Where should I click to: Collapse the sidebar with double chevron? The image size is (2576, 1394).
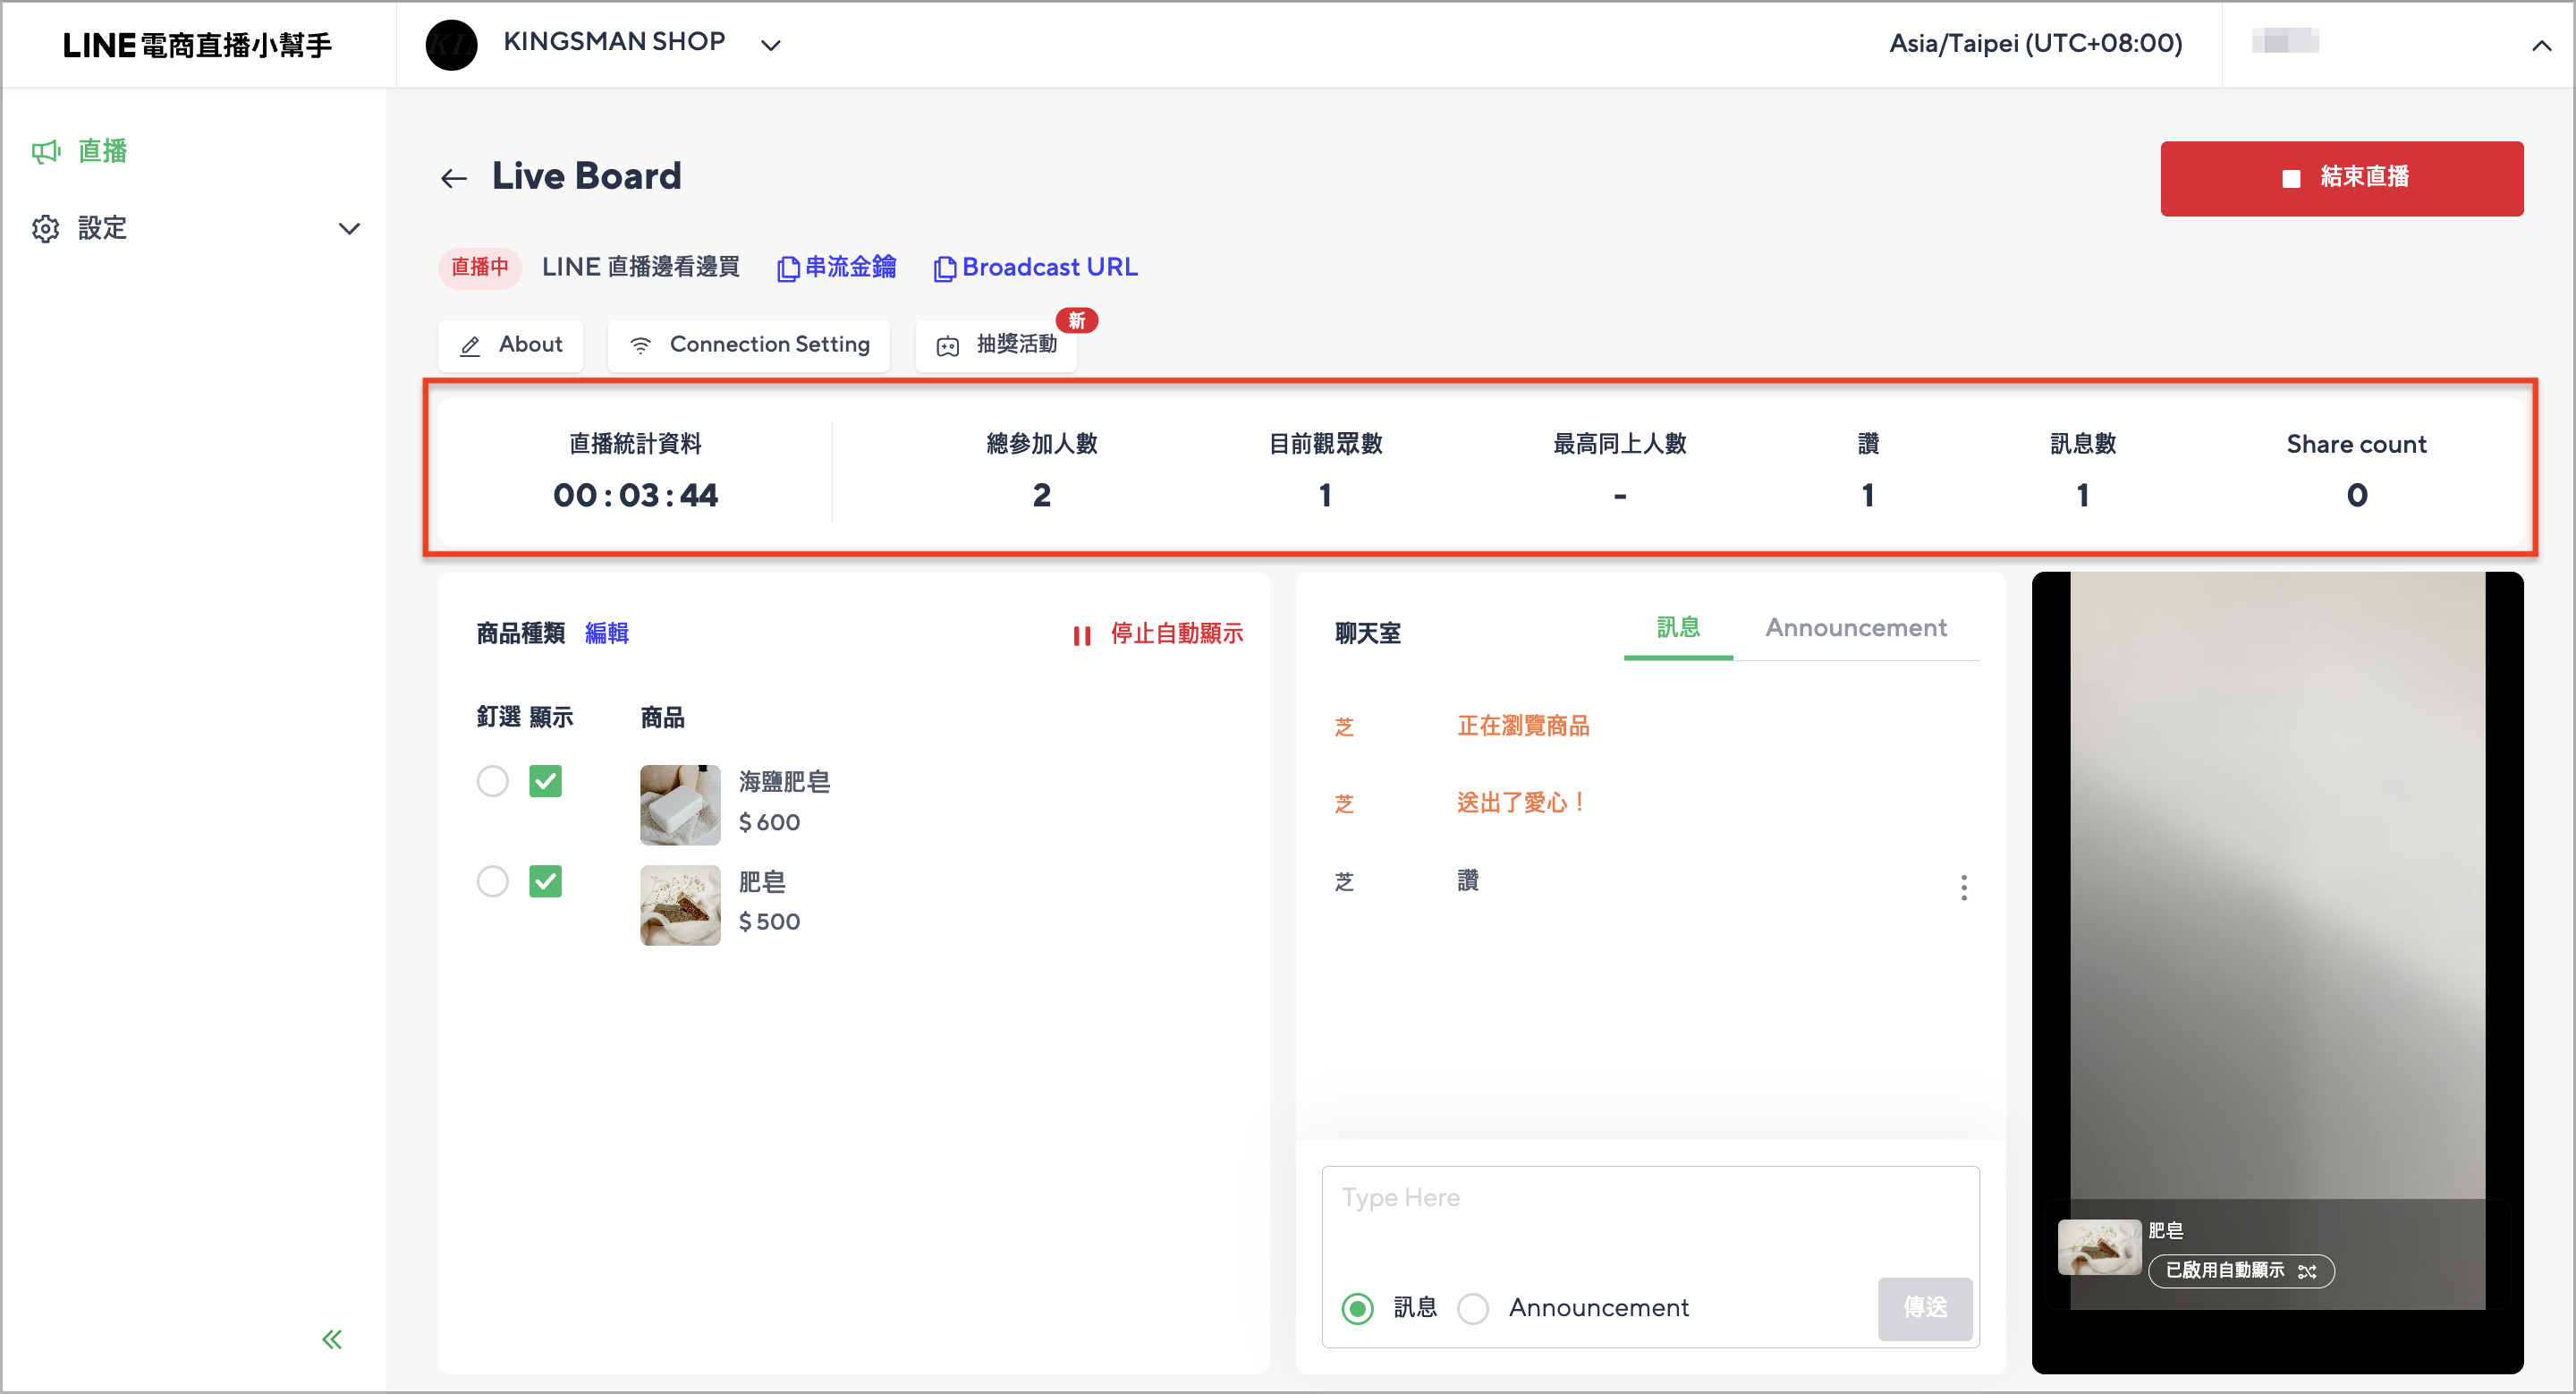pos(332,1339)
